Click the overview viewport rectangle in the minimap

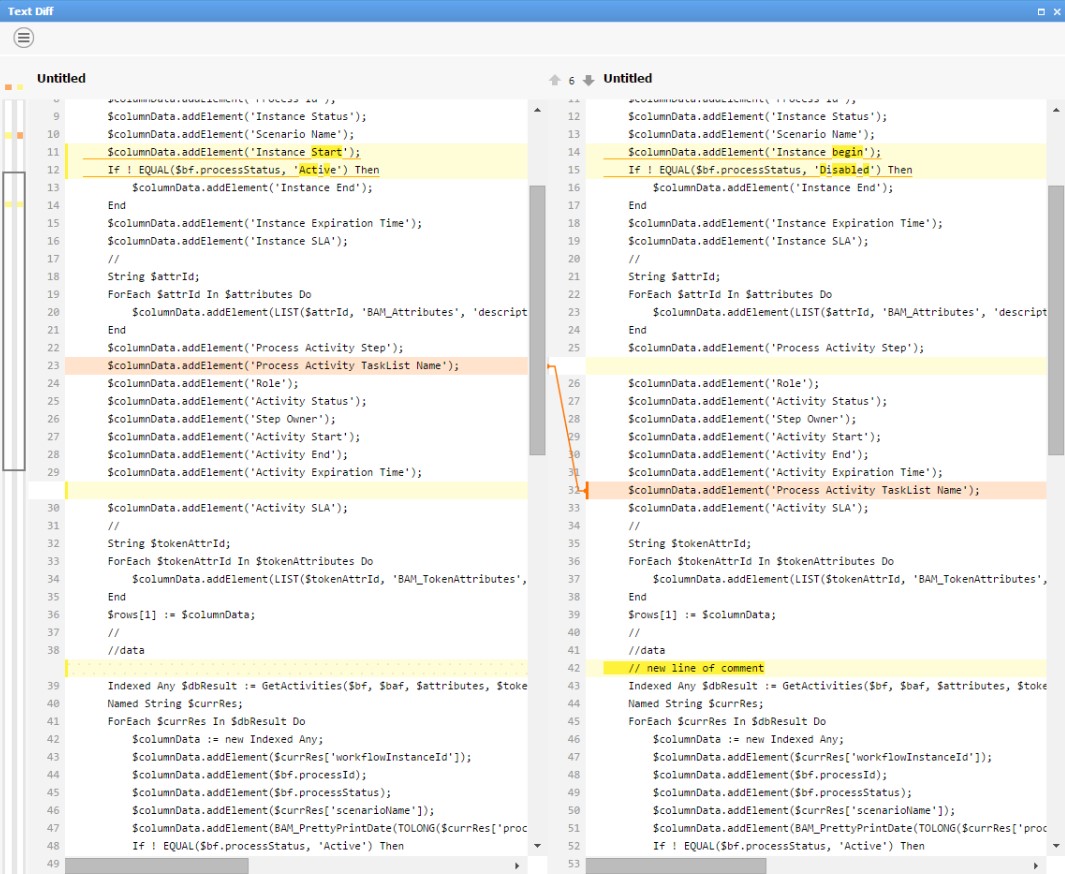point(14,320)
